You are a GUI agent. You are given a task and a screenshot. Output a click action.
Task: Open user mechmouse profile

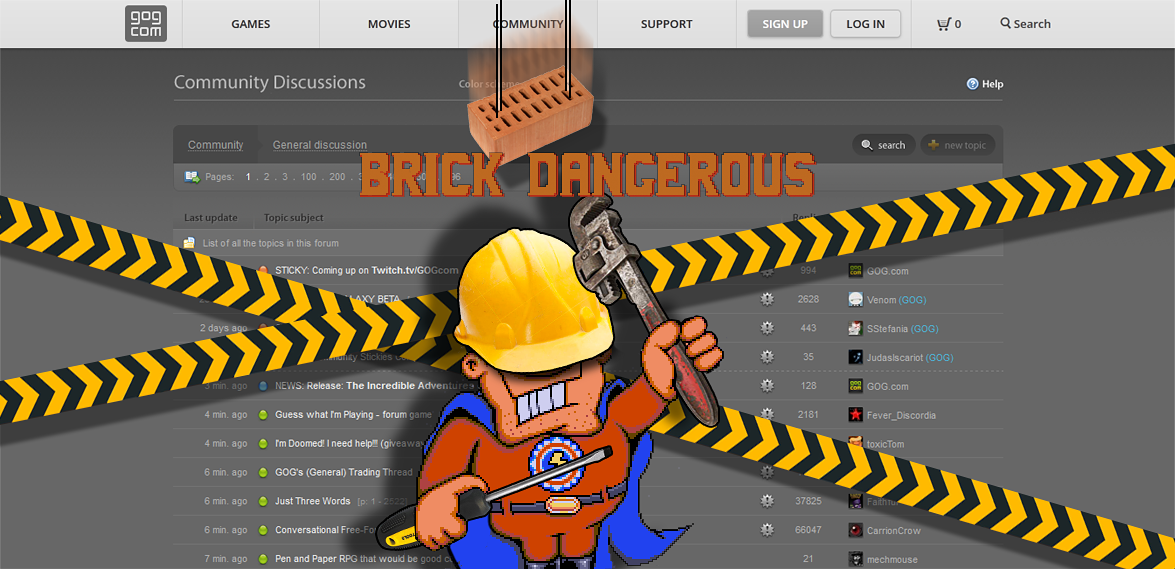[x=892, y=559]
